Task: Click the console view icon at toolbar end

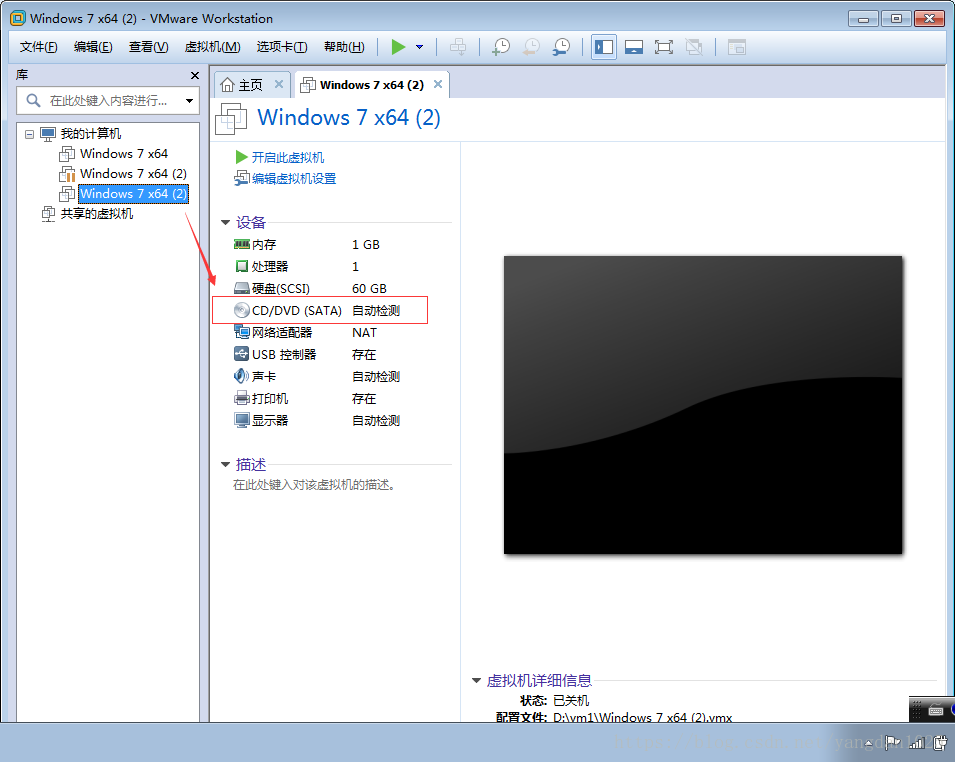Action: pos(737,47)
